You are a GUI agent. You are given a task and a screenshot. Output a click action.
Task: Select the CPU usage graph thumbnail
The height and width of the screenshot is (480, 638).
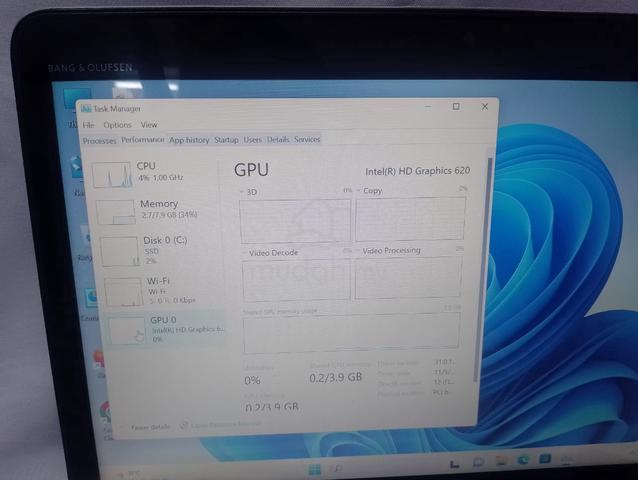[112, 175]
